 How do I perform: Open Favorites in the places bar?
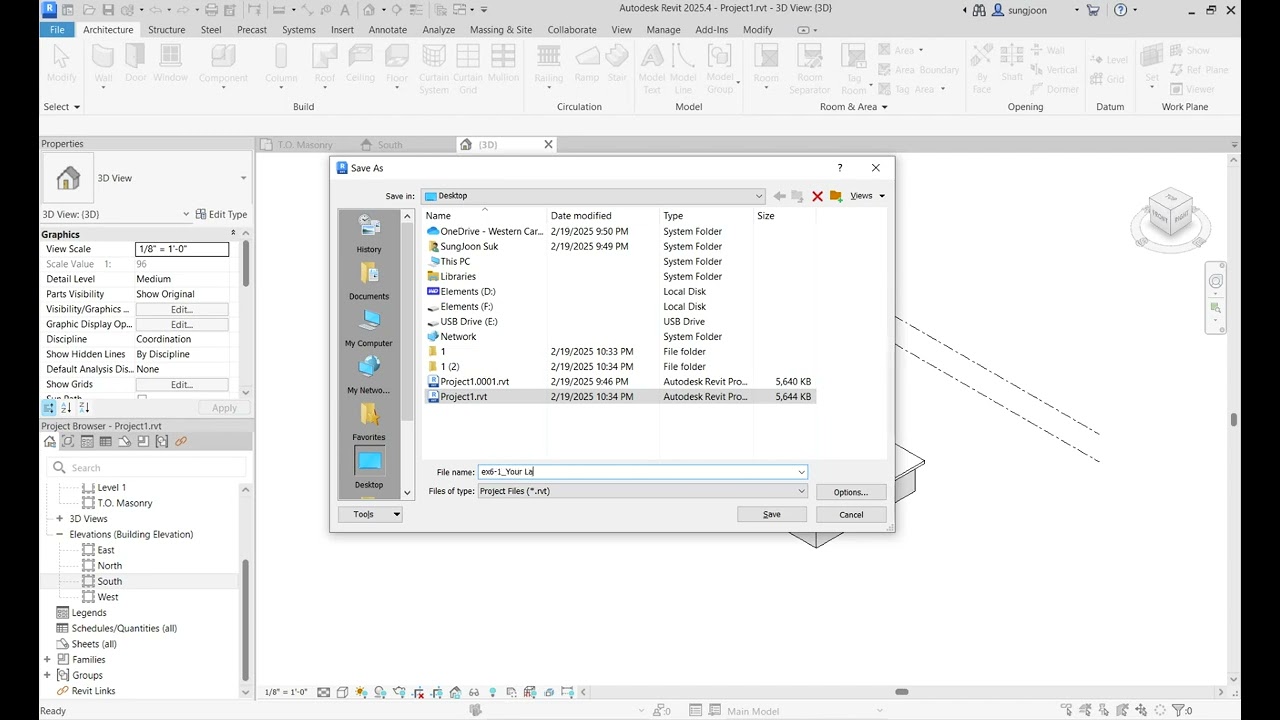(x=369, y=422)
